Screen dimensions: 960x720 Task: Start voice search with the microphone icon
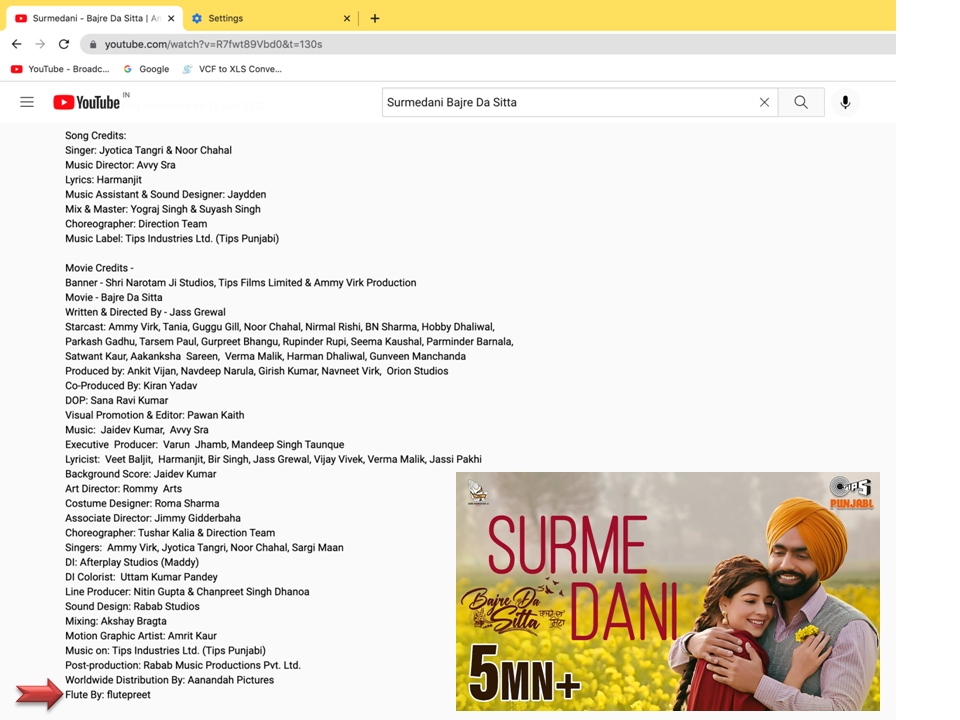point(845,102)
